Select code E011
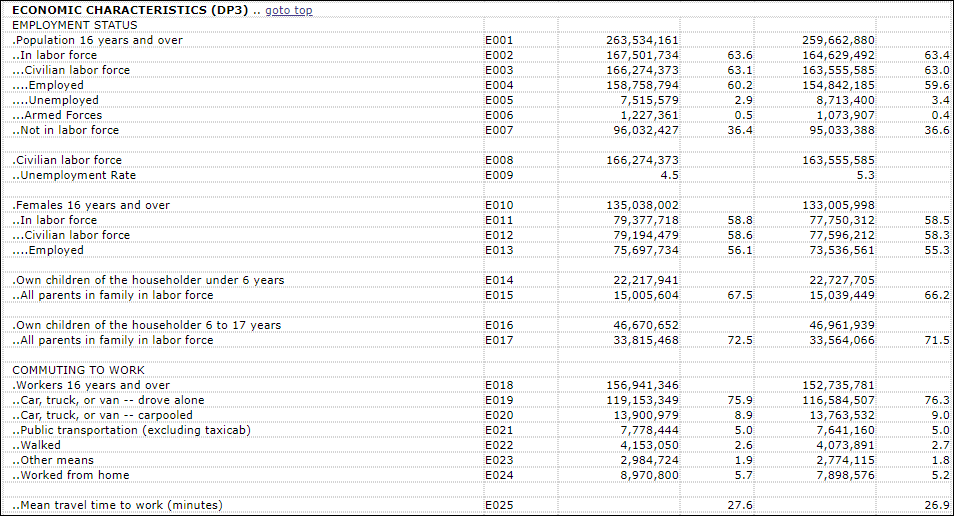This screenshot has height=516, width=954. [x=499, y=220]
